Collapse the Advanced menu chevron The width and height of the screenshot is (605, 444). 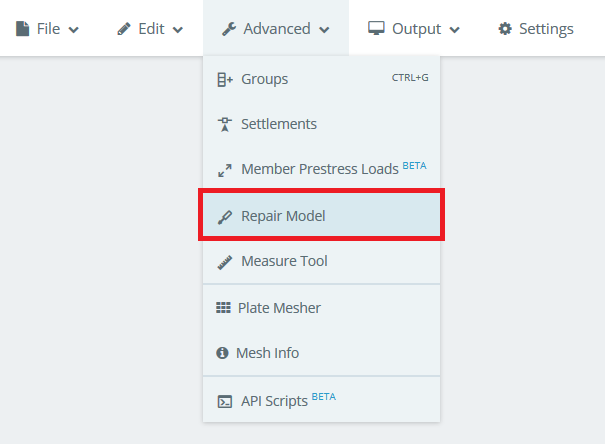324,30
